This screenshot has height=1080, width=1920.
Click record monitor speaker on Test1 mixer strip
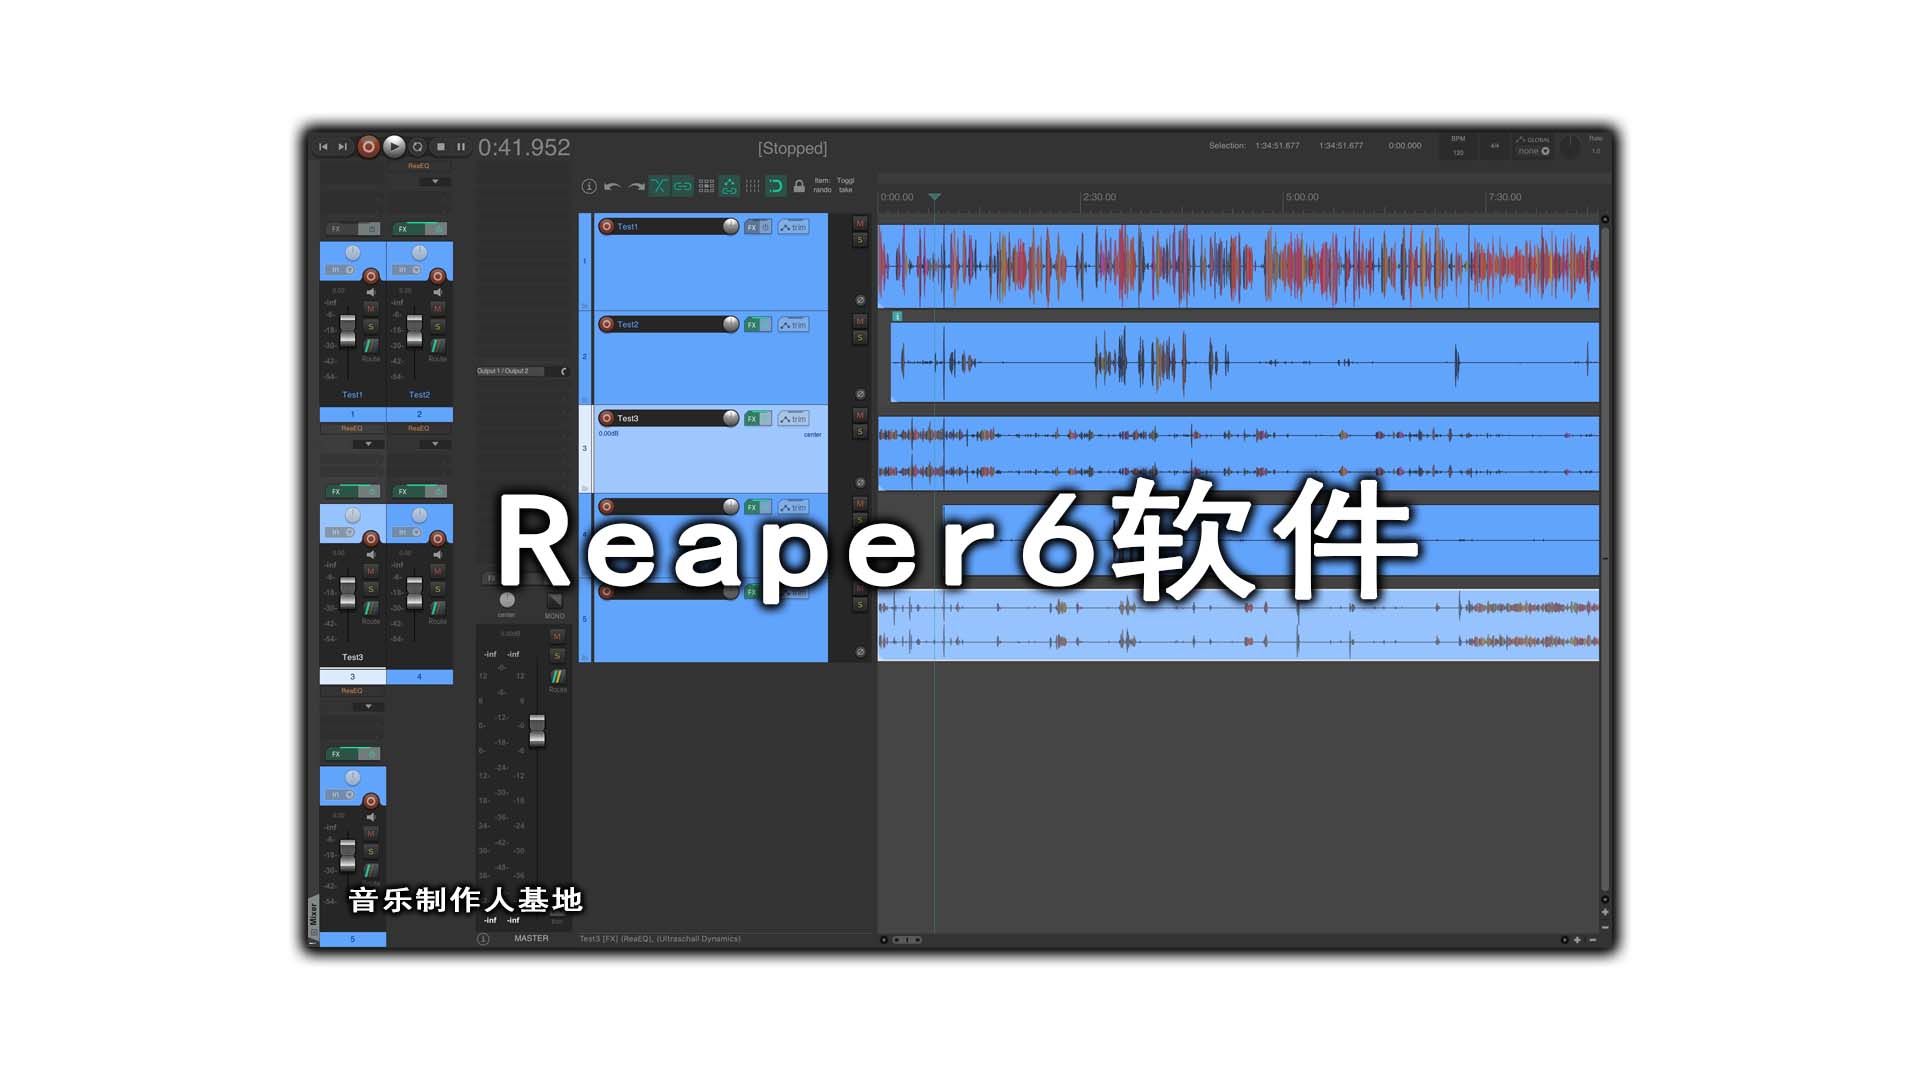pos(371,292)
